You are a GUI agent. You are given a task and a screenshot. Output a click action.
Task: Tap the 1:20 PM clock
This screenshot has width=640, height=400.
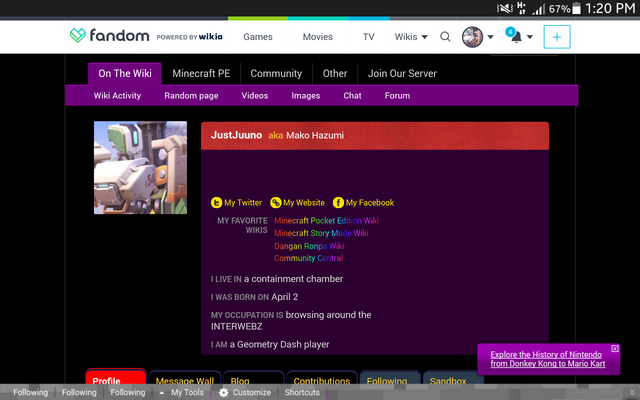click(x=610, y=8)
